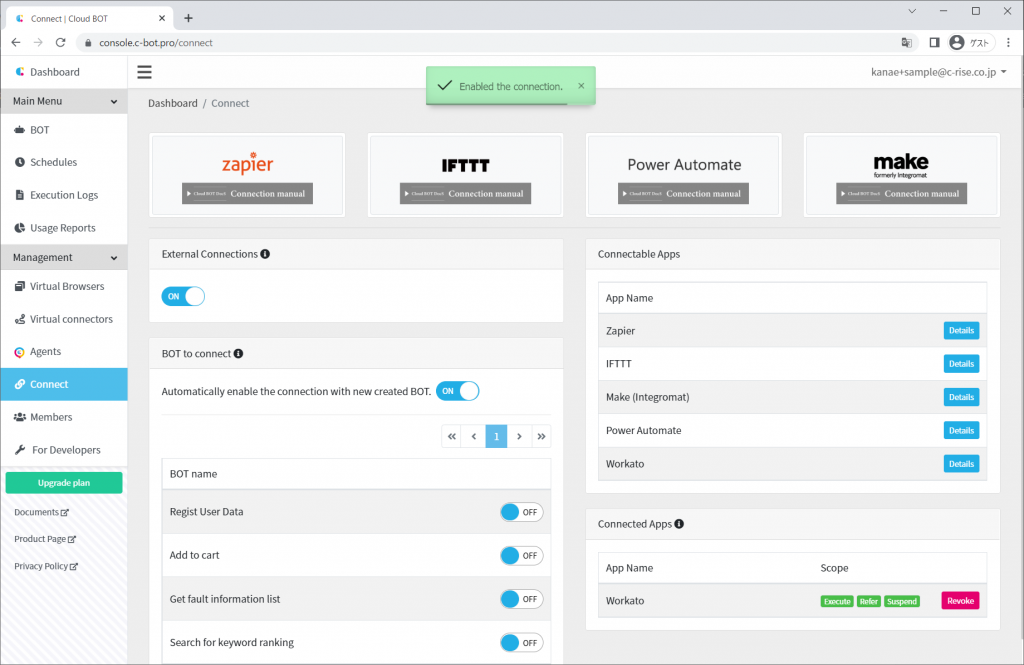The height and width of the screenshot is (665, 1024).
Task: Click the For Developers wrench icon
Action: click(x=20, y=449)
